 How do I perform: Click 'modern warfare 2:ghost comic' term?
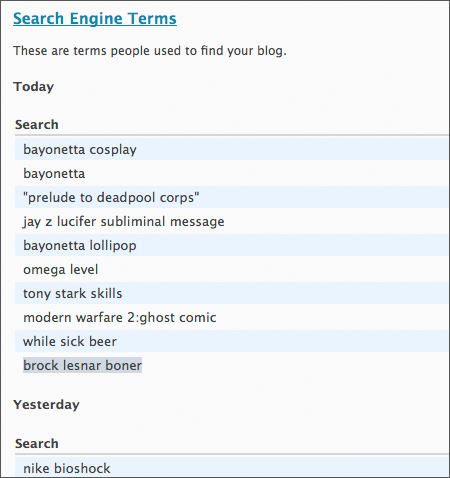click(120, 318)
